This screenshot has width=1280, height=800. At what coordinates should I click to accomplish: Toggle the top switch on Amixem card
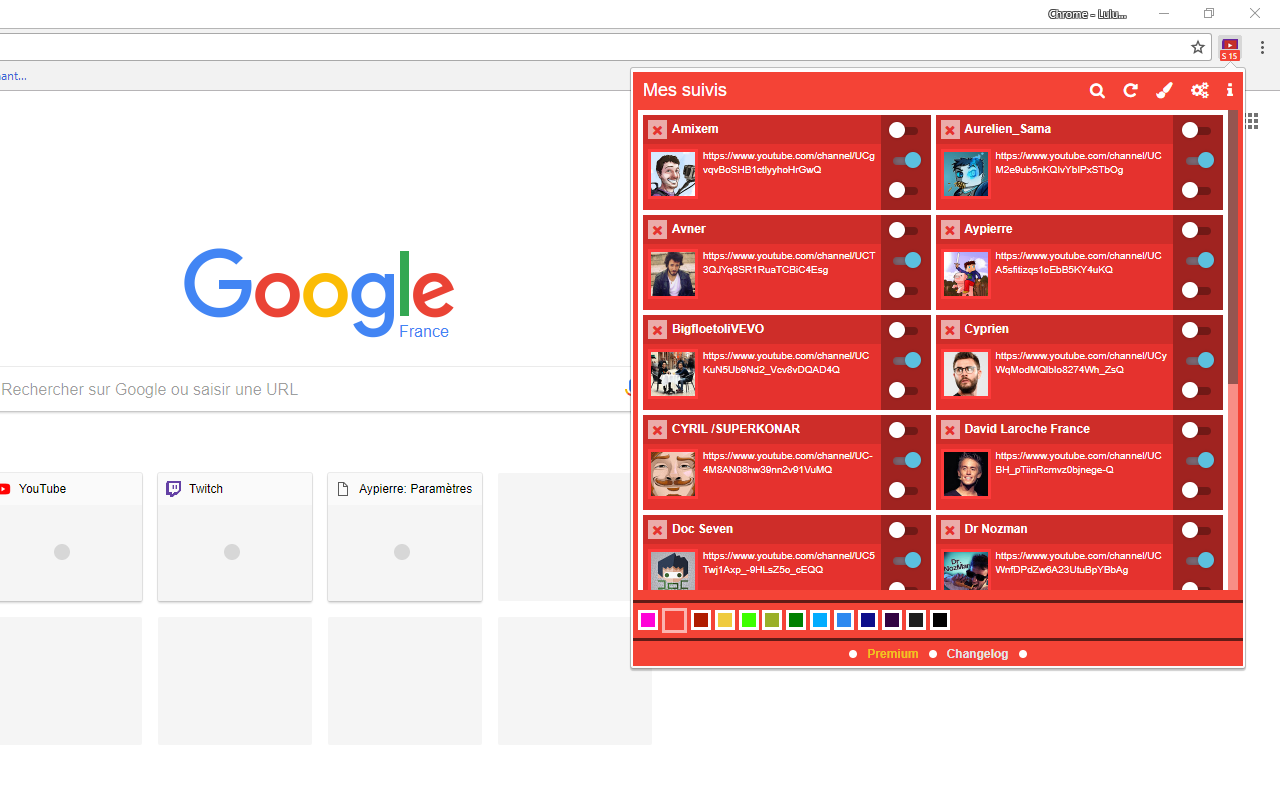pos(904,130)
